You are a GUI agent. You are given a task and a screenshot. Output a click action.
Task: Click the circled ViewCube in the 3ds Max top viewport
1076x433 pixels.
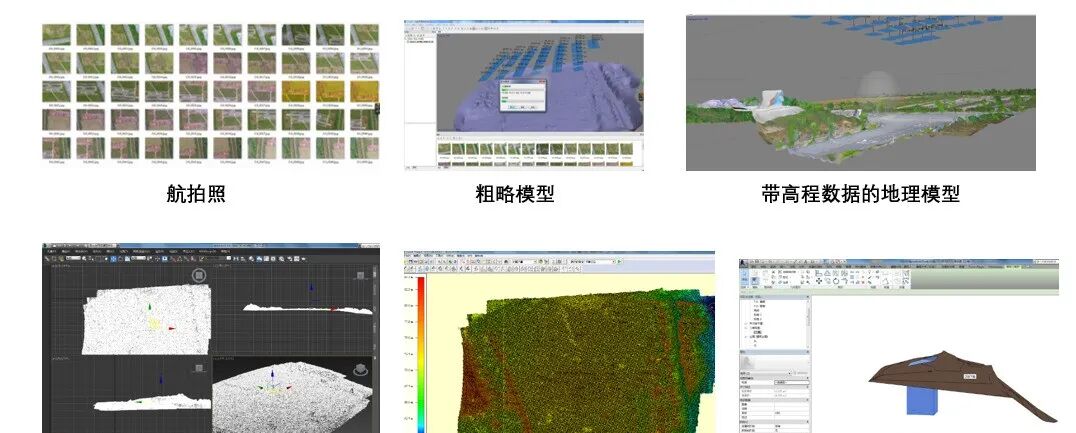coord(199,275)
